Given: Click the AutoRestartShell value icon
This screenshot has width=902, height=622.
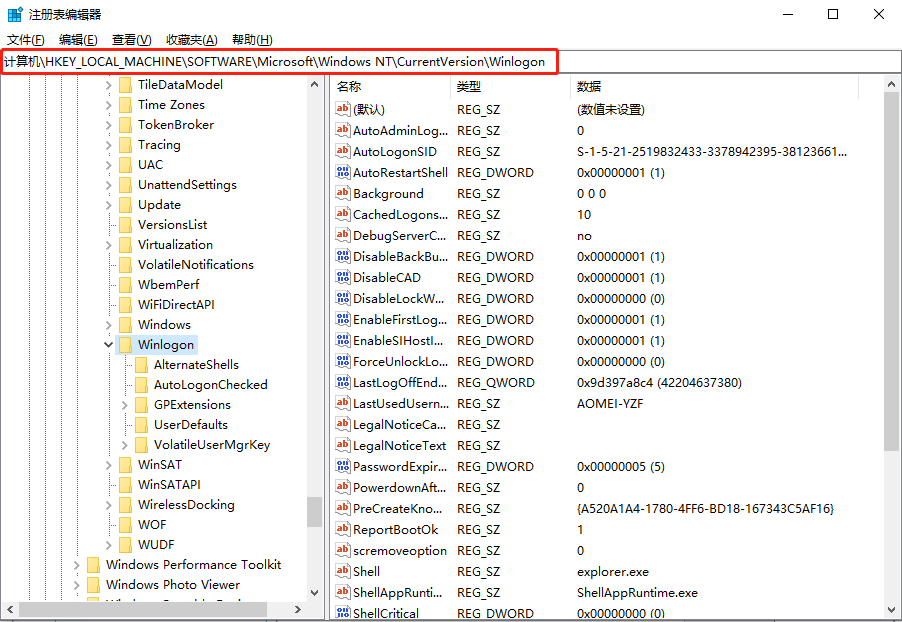Looking at the screenshot, I should pyautogui.click(x=343, y=173).
